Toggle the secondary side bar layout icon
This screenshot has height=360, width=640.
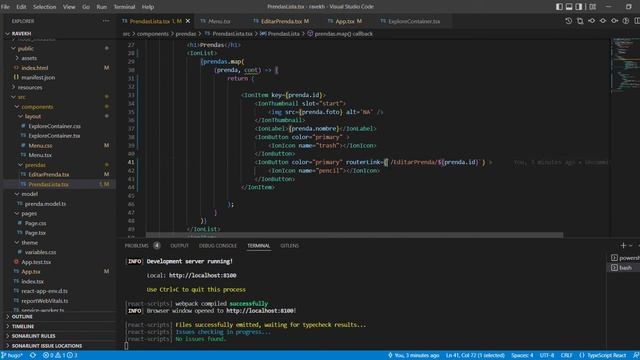click(579, 7)
